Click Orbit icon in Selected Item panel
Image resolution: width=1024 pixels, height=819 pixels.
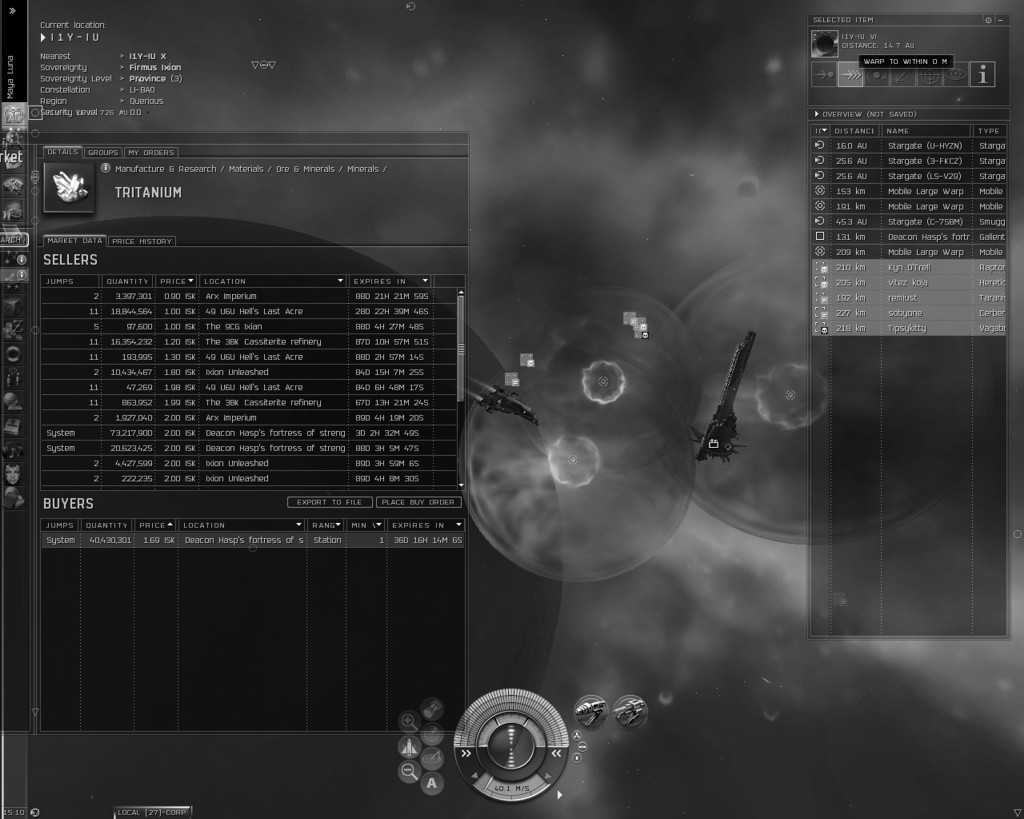(876, 74)
